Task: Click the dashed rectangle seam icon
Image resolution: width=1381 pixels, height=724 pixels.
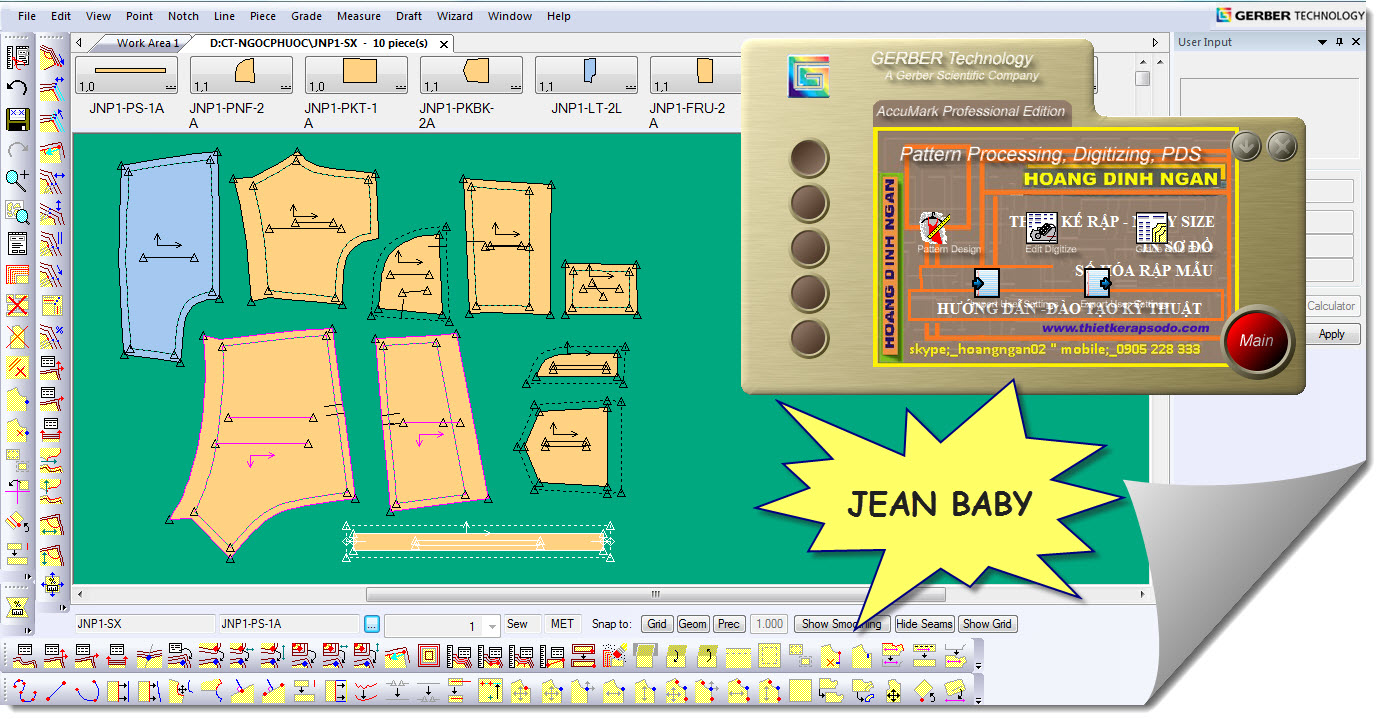Action: (x=769, y=656)
